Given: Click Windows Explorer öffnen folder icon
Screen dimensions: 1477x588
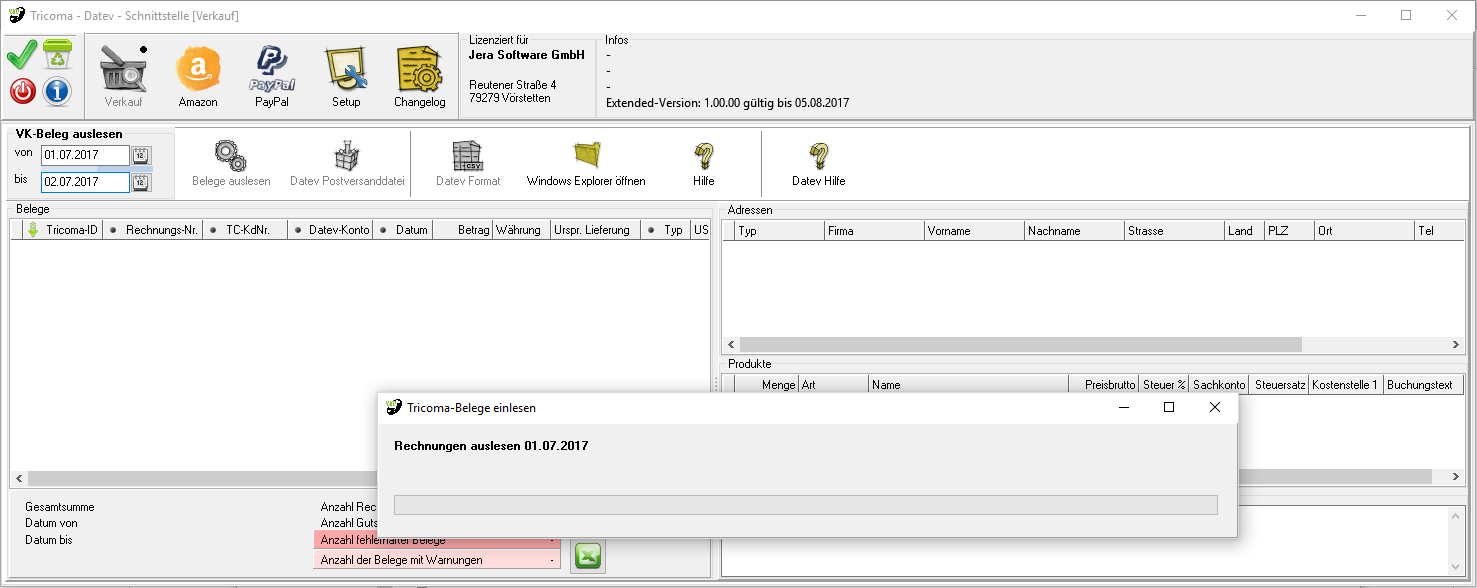Looking at the screenshot, I should pos(586,156).
